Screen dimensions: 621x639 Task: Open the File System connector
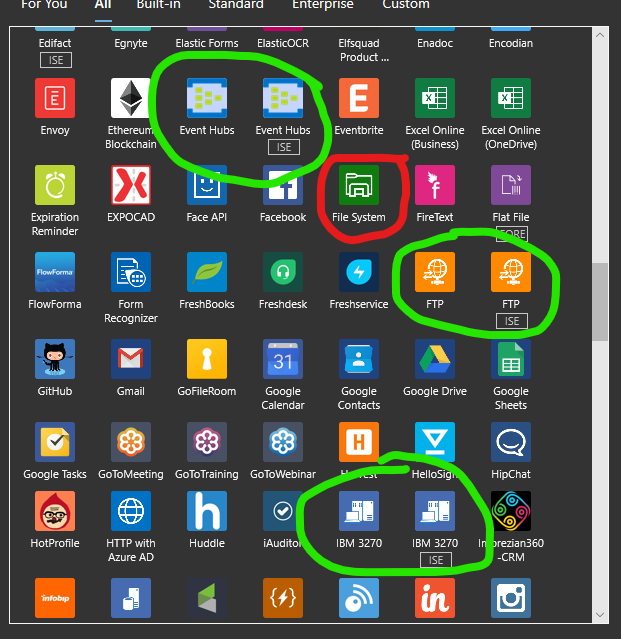[359, 185]
